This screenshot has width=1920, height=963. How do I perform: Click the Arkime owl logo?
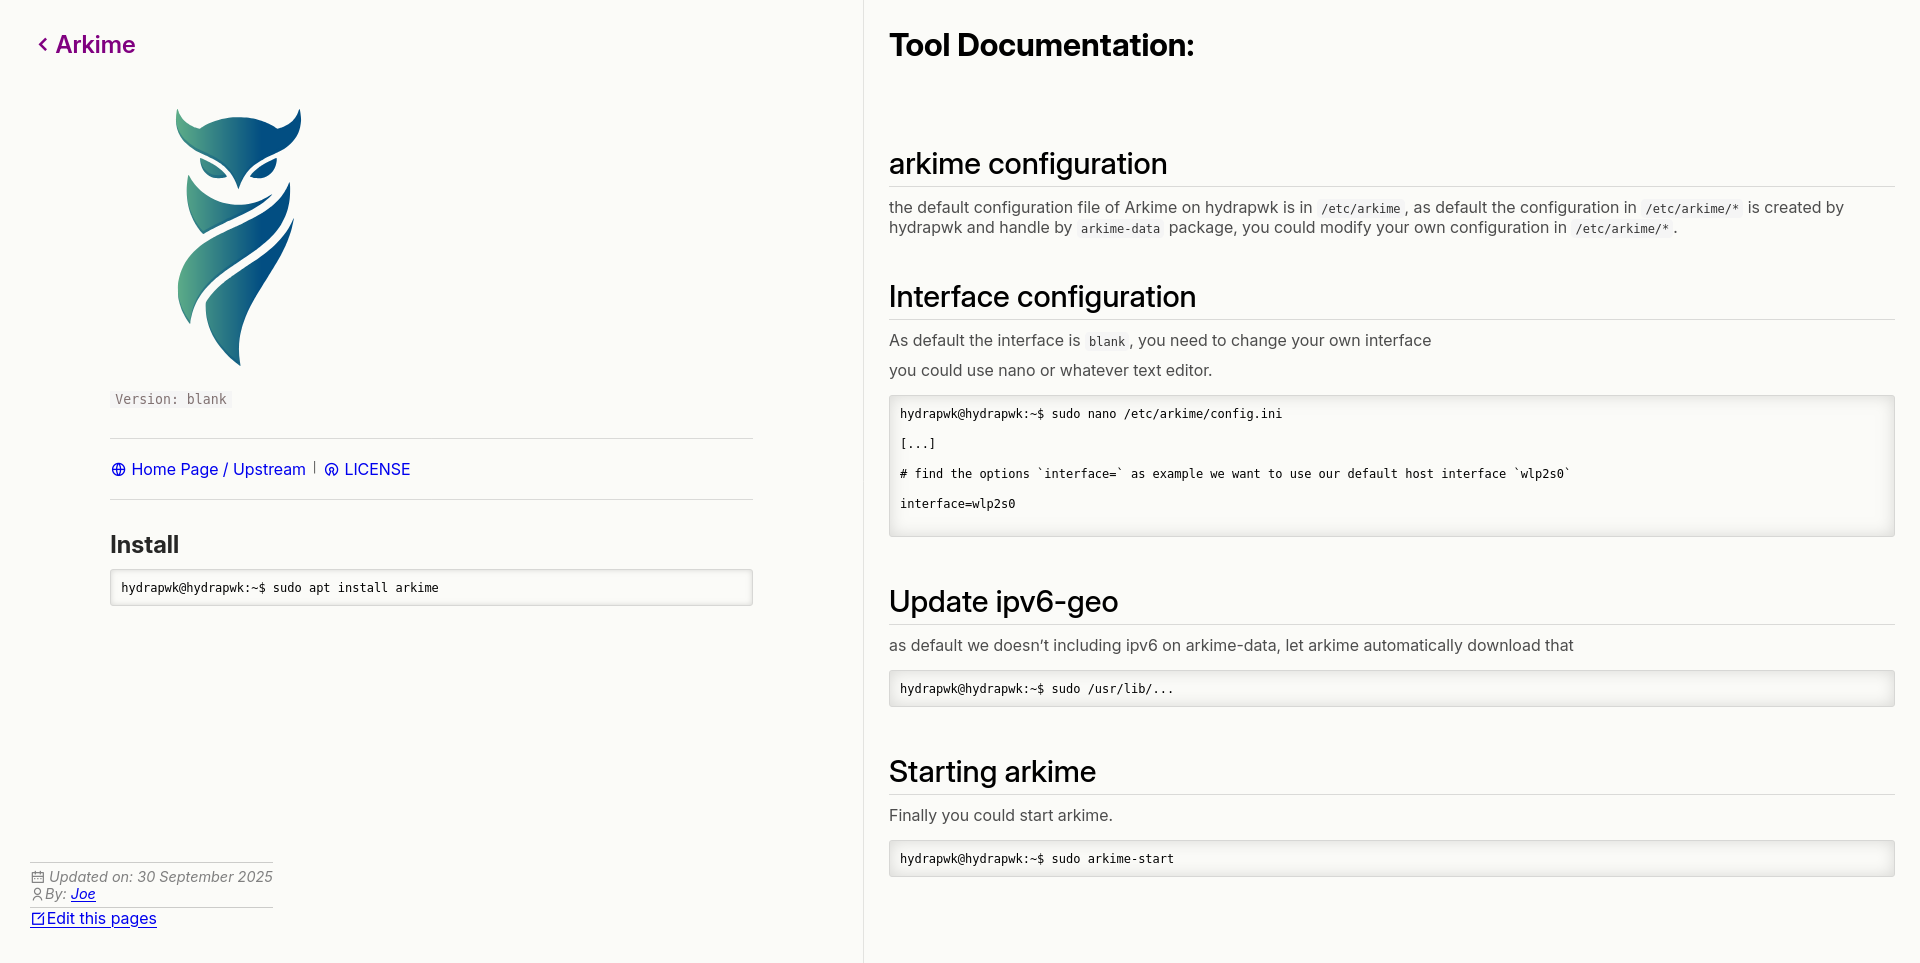click(x=238, y=237)
